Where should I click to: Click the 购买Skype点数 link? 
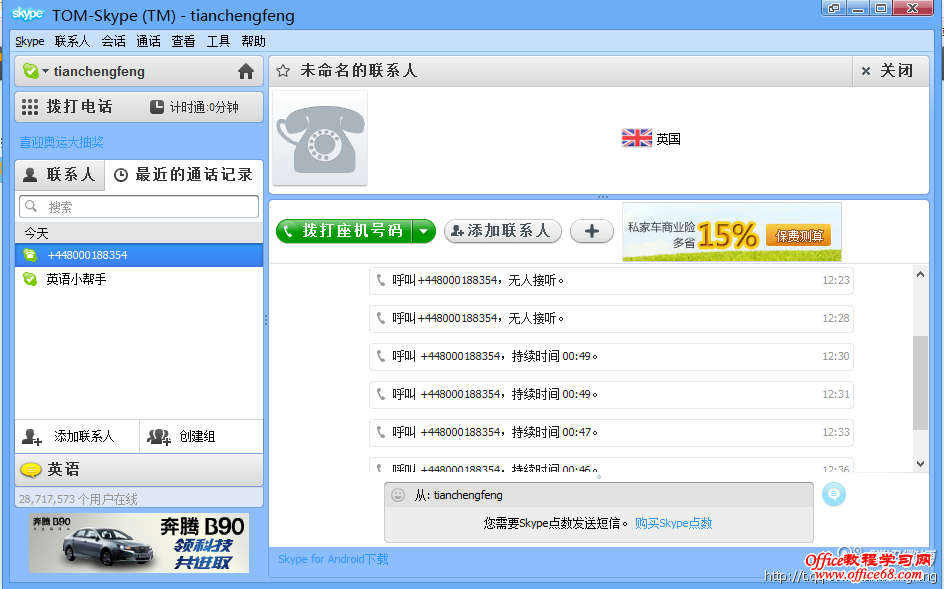click(x=673, y=522)
